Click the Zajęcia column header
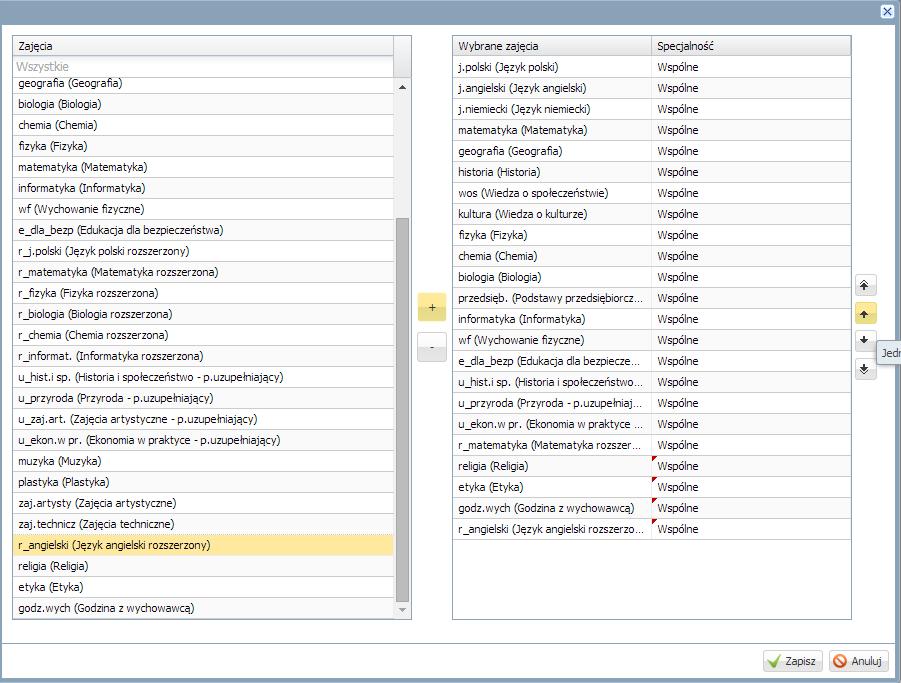This screenshot has height=683, width=901. pyautogui.click(x=203, y=46)
